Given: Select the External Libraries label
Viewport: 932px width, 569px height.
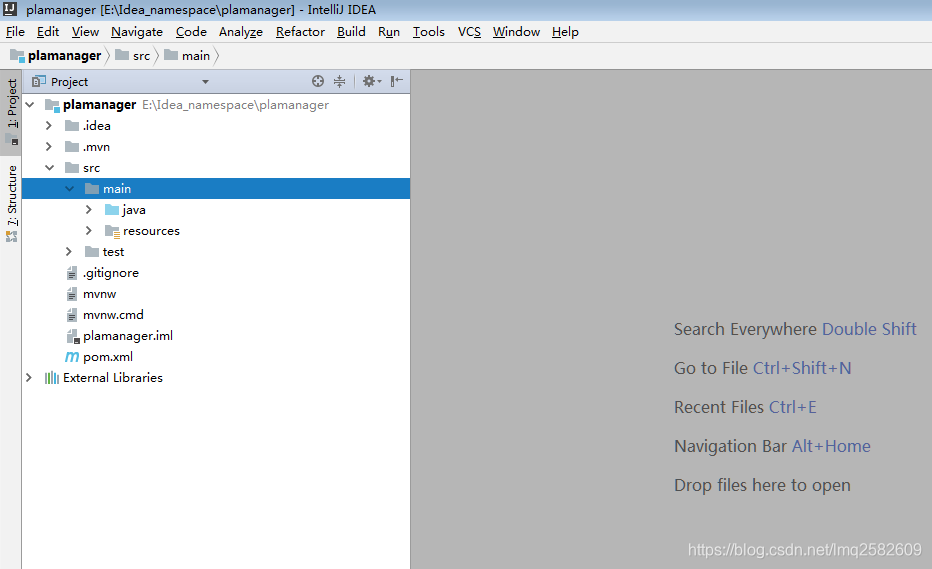Looking at the screenshot, I should [x=113, y=378].
